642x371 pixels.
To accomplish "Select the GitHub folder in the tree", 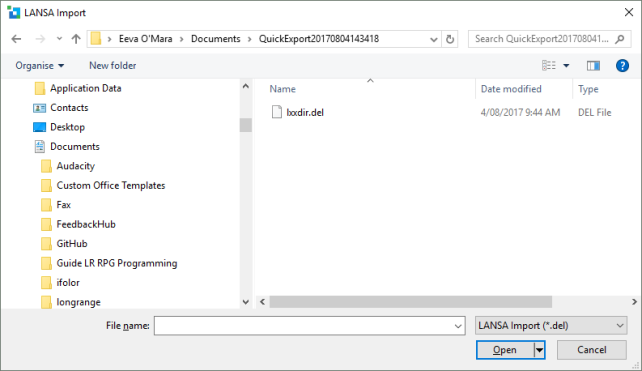I will (72, 244).
